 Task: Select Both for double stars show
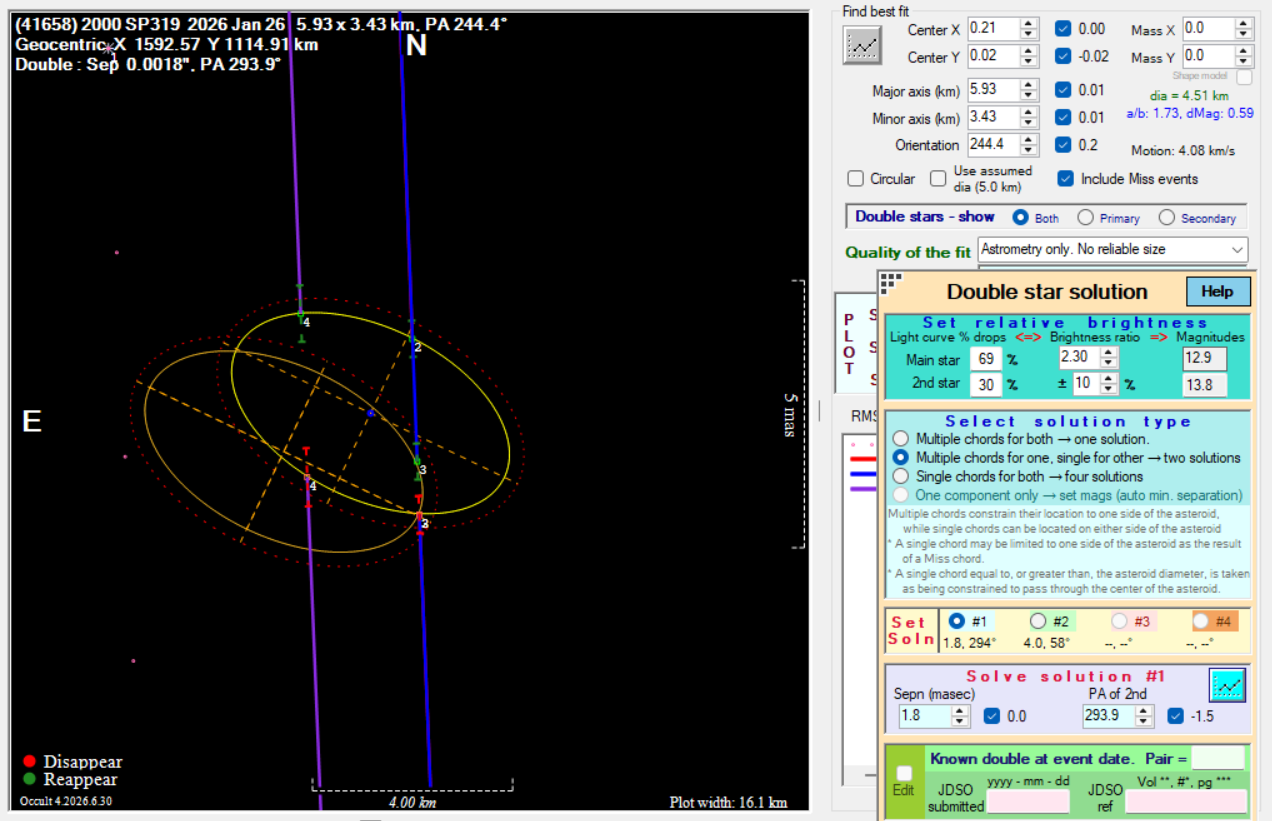pyautogui.click(x=1021, y=217)
